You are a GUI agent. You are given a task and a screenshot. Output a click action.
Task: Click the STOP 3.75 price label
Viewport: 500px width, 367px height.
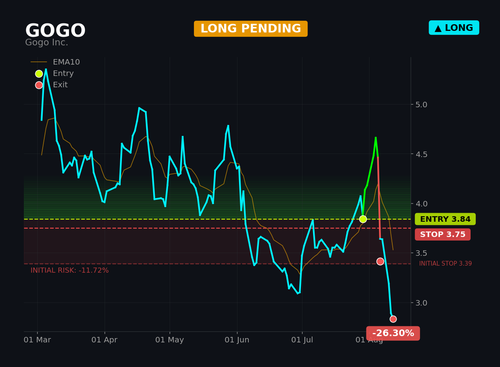[x=442, y=234]
